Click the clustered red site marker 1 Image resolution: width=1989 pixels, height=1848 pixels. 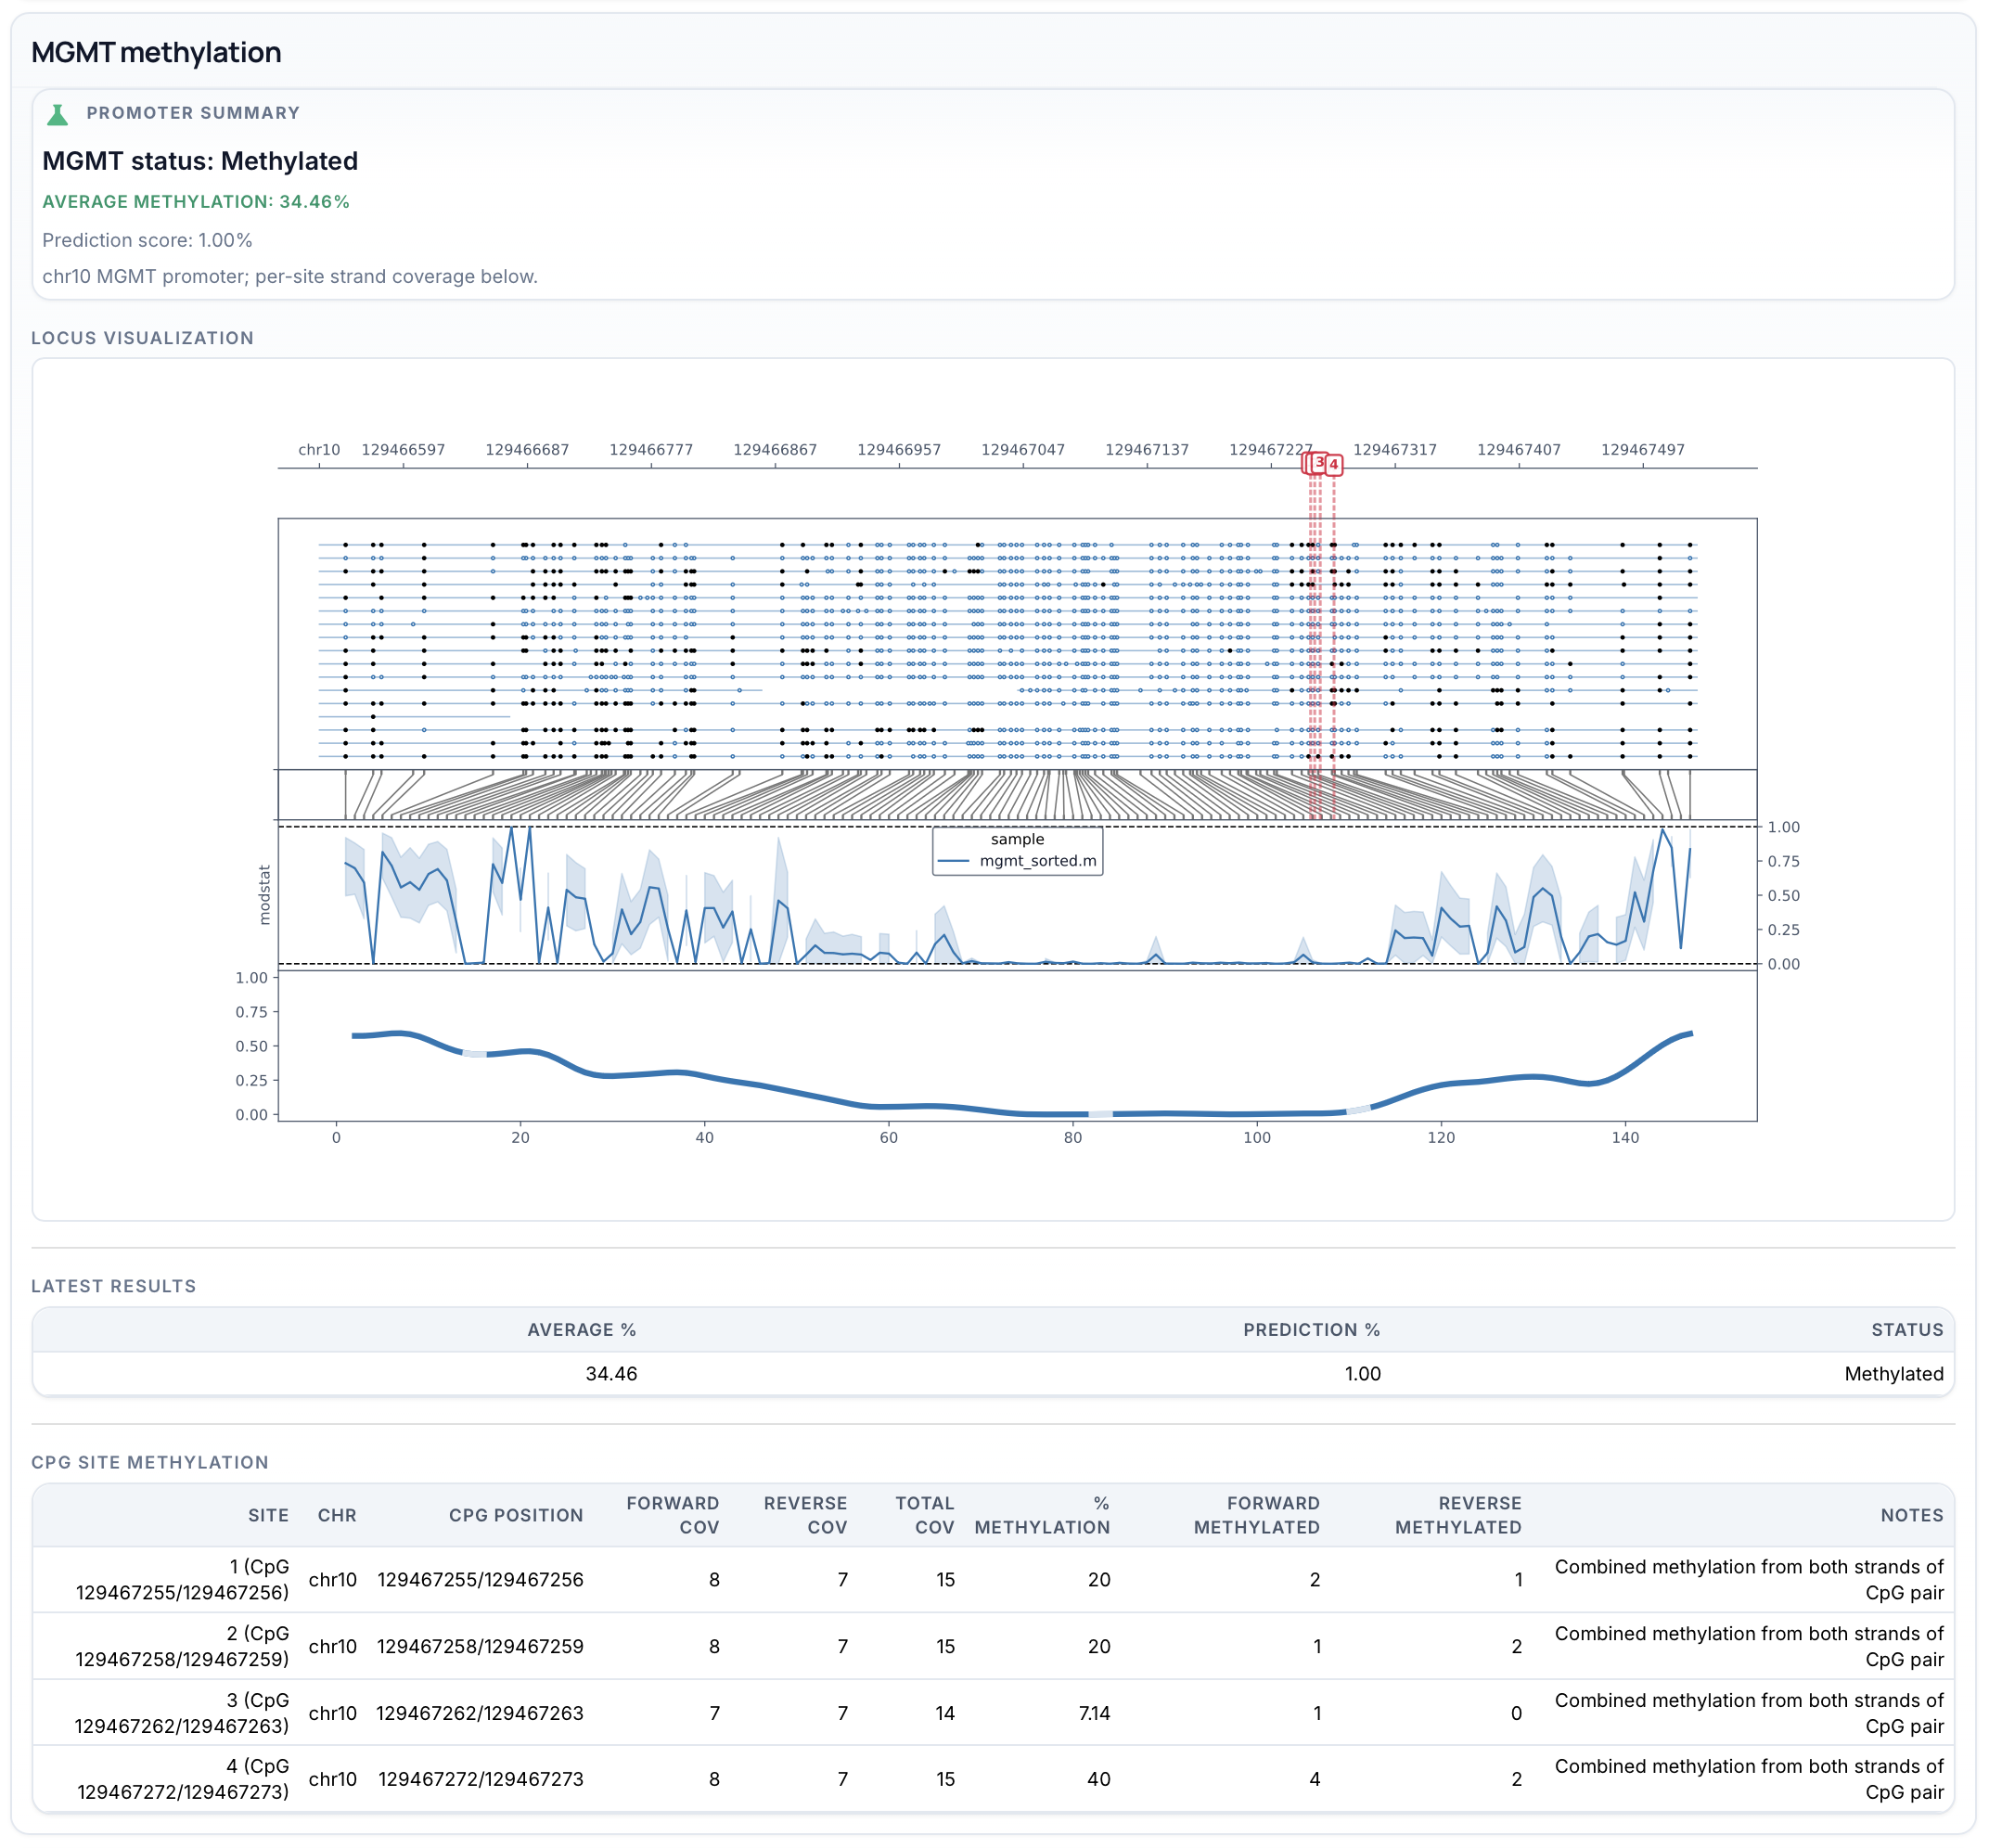point(1306,463)
